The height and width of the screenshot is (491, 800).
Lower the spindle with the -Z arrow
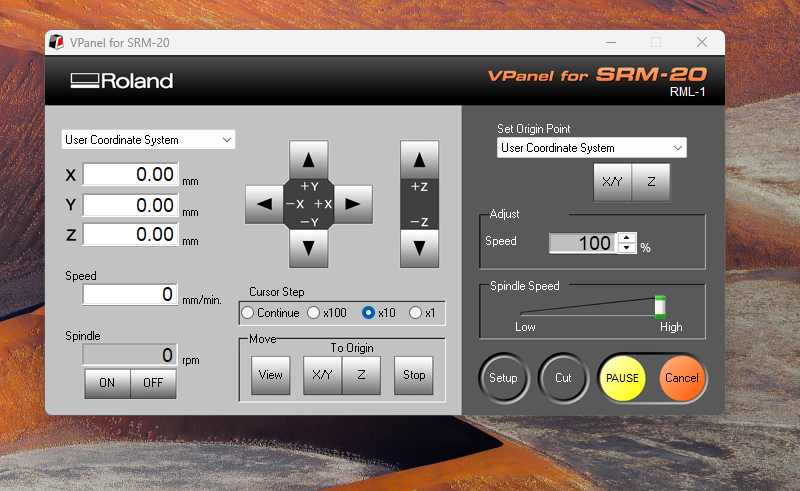point(419,248)
